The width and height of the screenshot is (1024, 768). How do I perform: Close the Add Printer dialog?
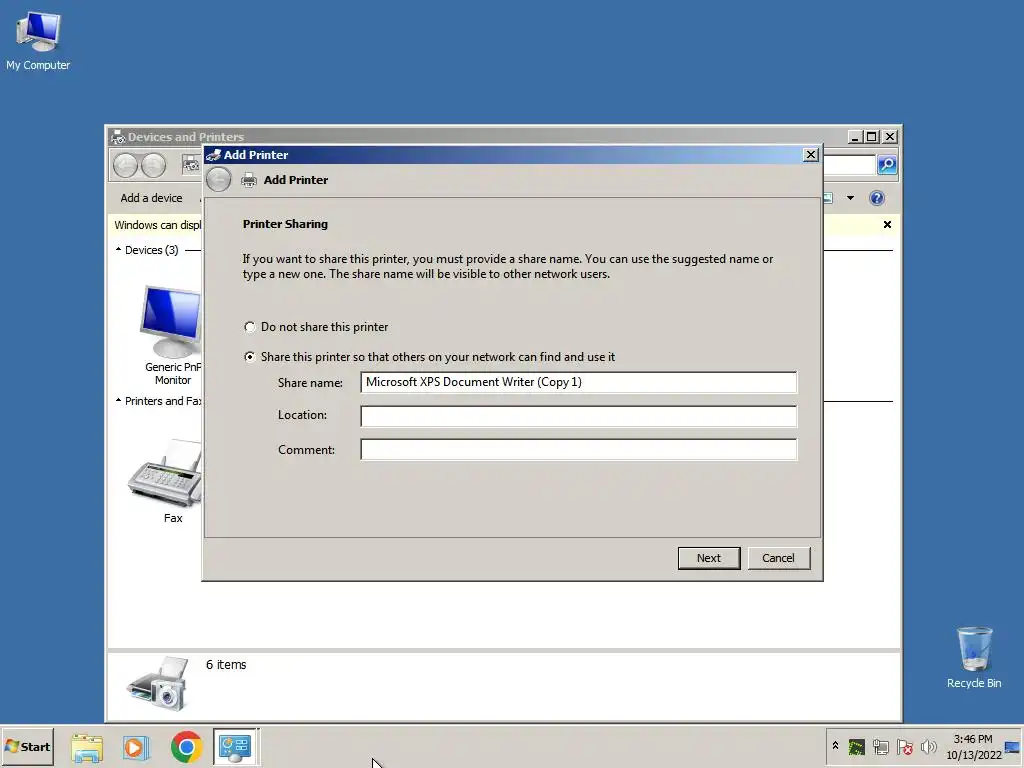(x=810, y=155)
